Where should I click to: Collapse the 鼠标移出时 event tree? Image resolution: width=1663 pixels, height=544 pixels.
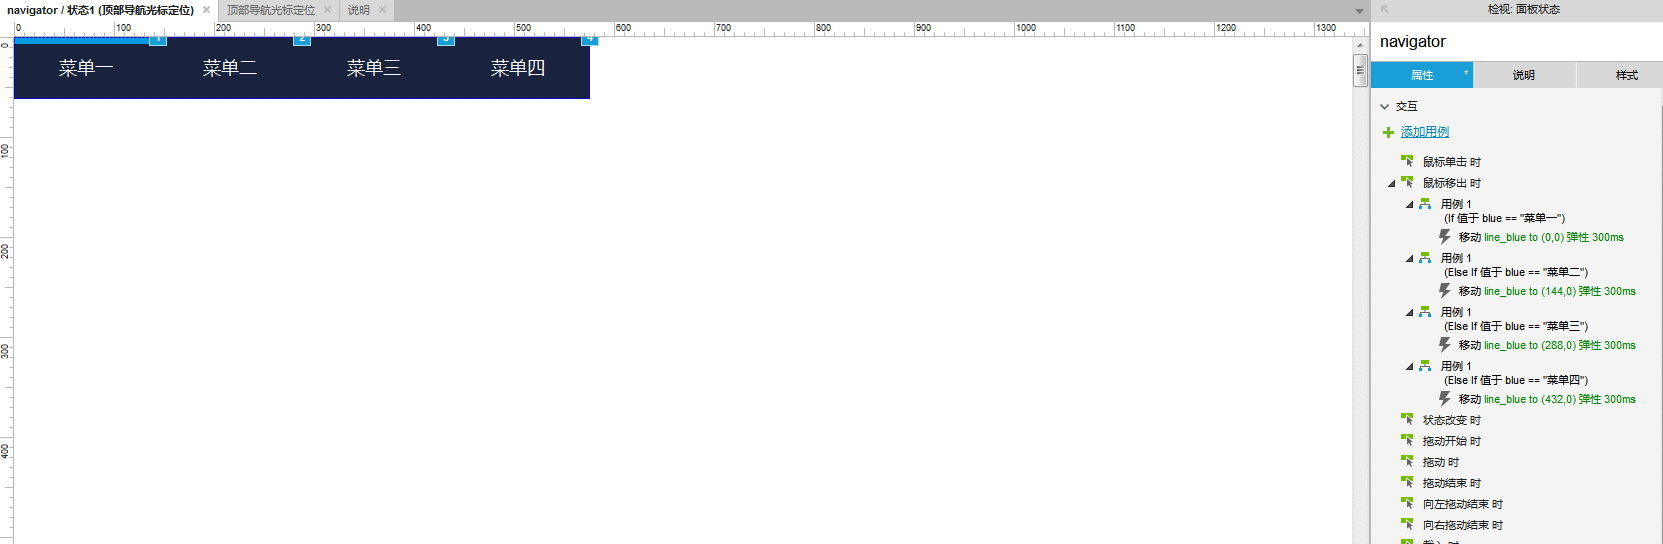[1391, 183]
